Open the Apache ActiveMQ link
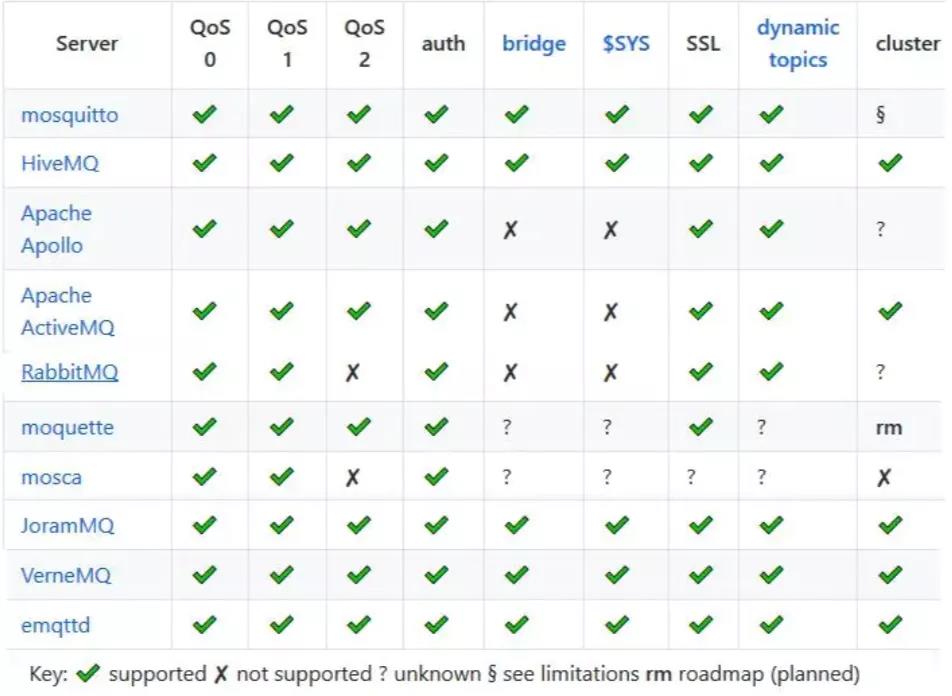Viewport: 952px width, 696px height. point(67,311)
